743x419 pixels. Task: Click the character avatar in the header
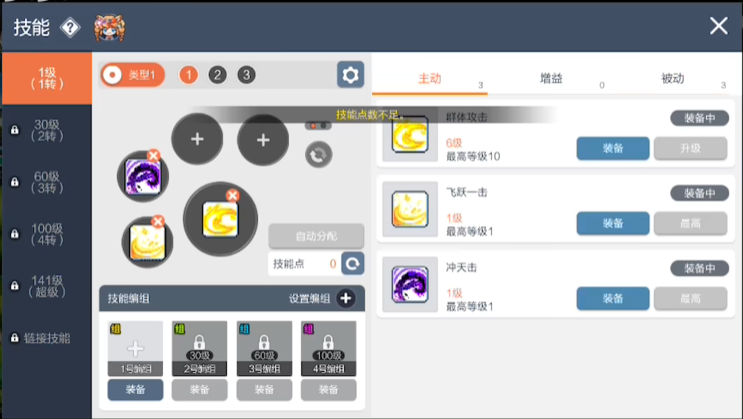click(x=108, y=27)
